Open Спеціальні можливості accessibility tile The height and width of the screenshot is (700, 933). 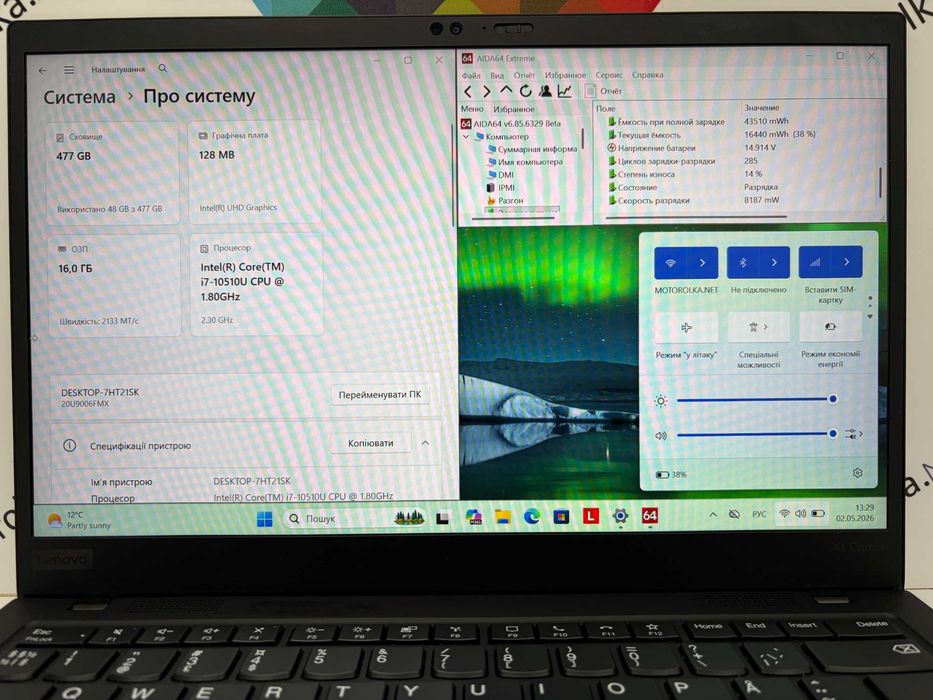[x=759, y=327]
